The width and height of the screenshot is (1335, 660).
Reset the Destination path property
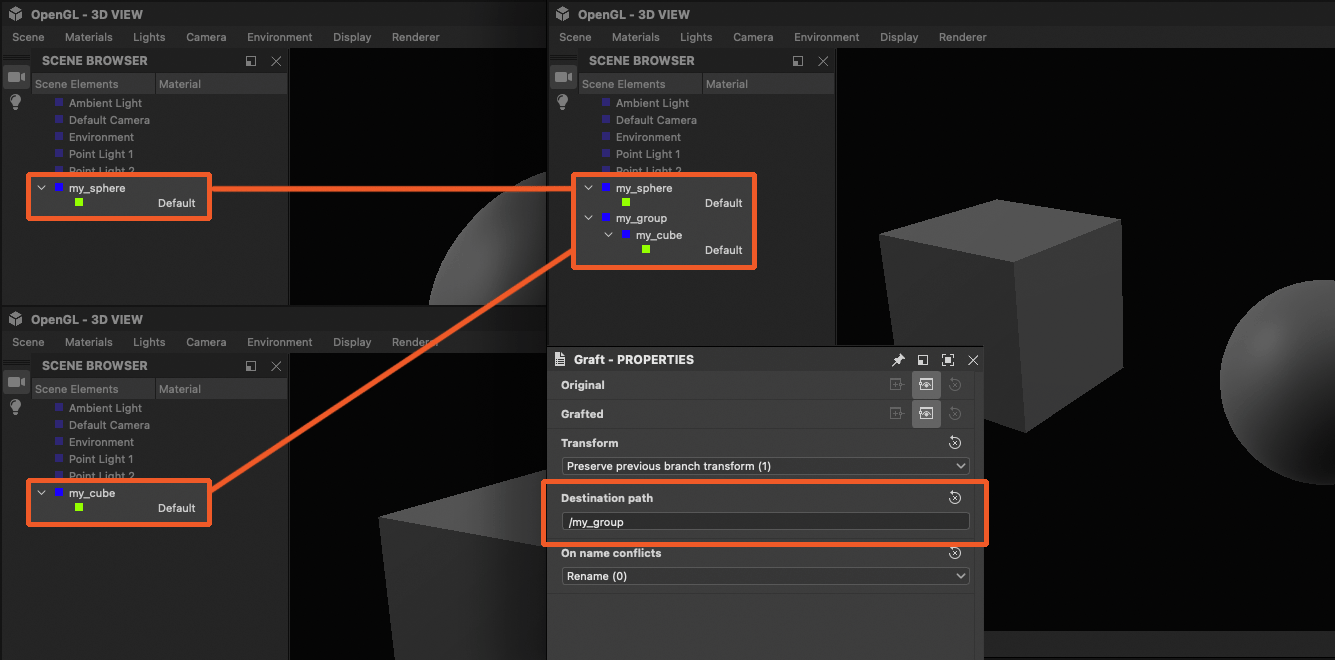955,497
